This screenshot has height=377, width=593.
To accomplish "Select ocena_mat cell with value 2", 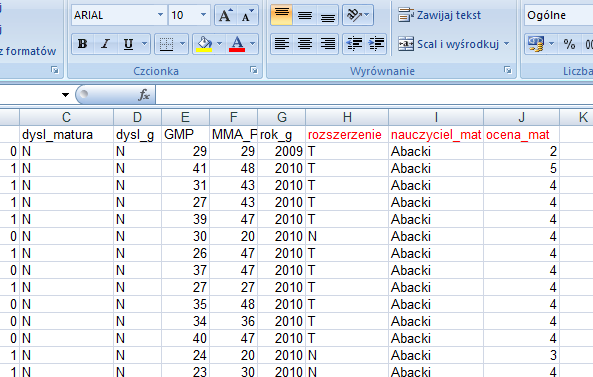I will tap(522, 151).
